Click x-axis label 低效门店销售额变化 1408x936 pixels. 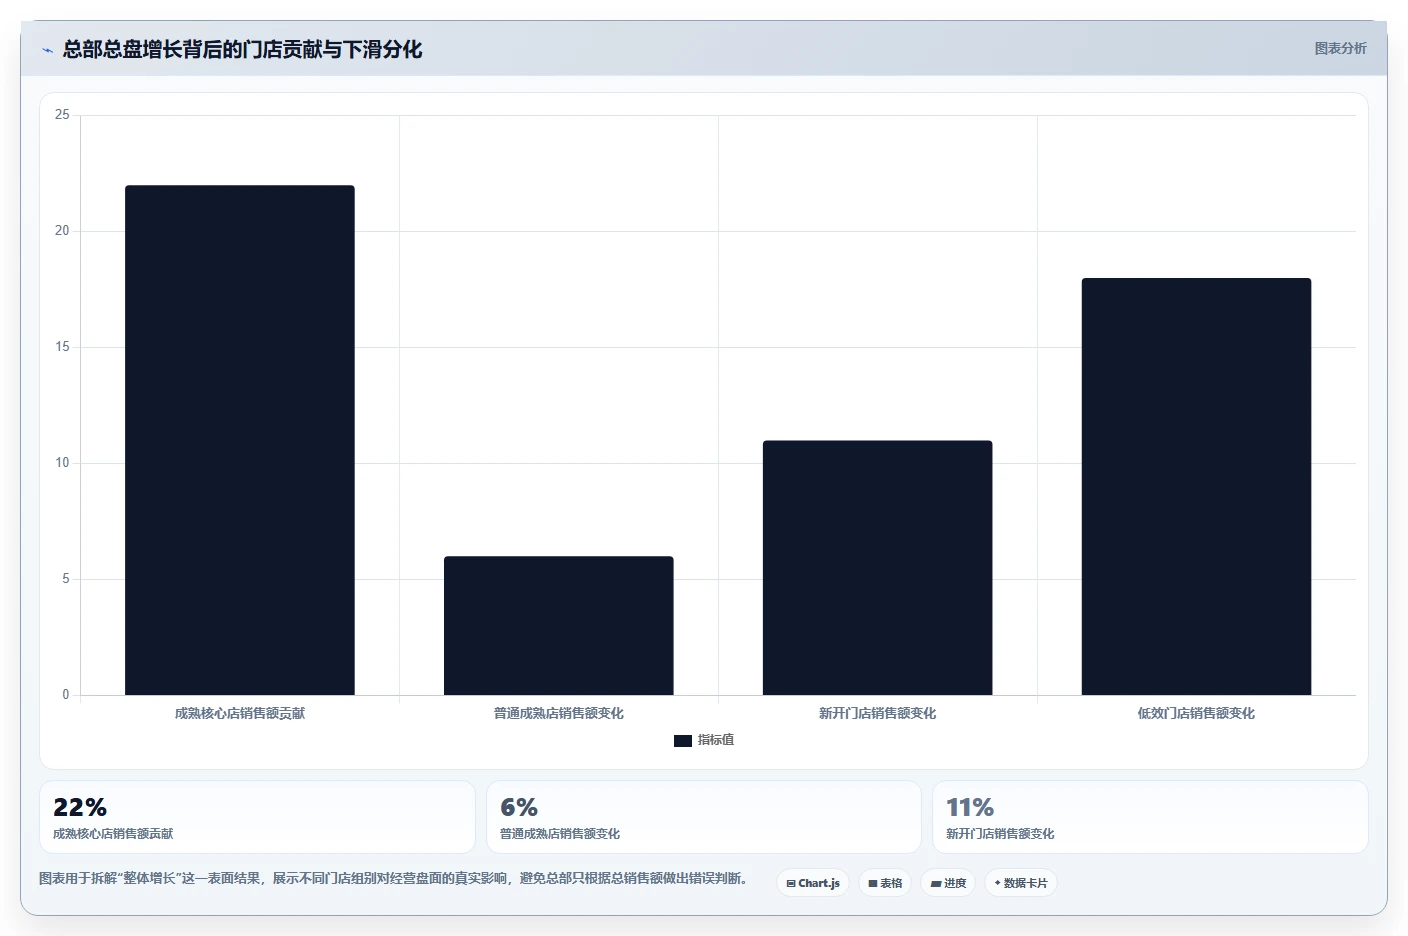click(x=1196, y=713)
